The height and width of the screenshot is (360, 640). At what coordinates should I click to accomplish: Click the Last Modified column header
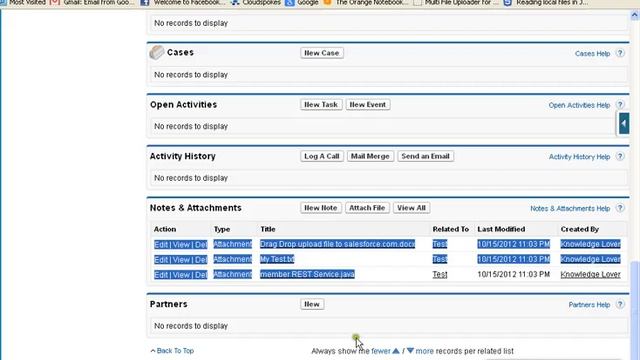[x=501, y=229]
